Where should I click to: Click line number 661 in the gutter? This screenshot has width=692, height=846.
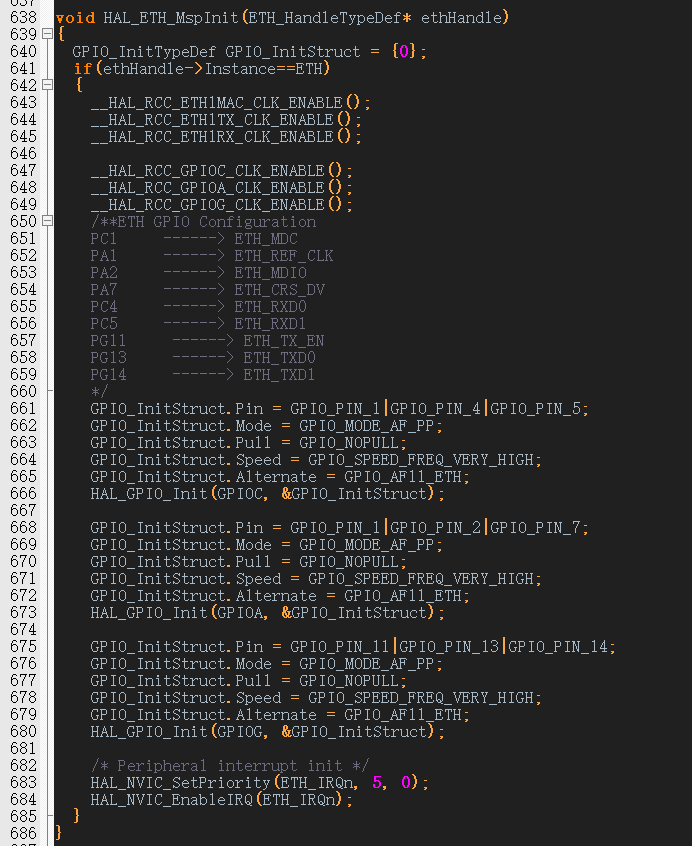[23, 408]
